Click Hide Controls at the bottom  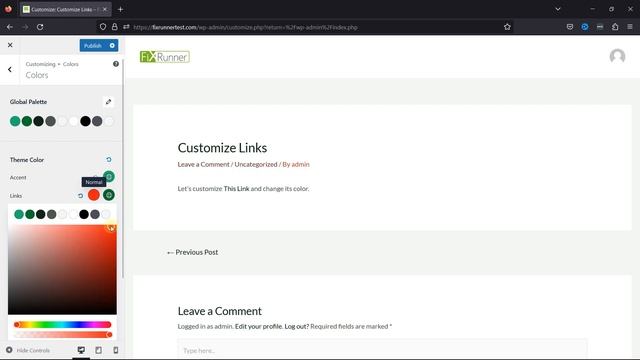pos(28,350)
